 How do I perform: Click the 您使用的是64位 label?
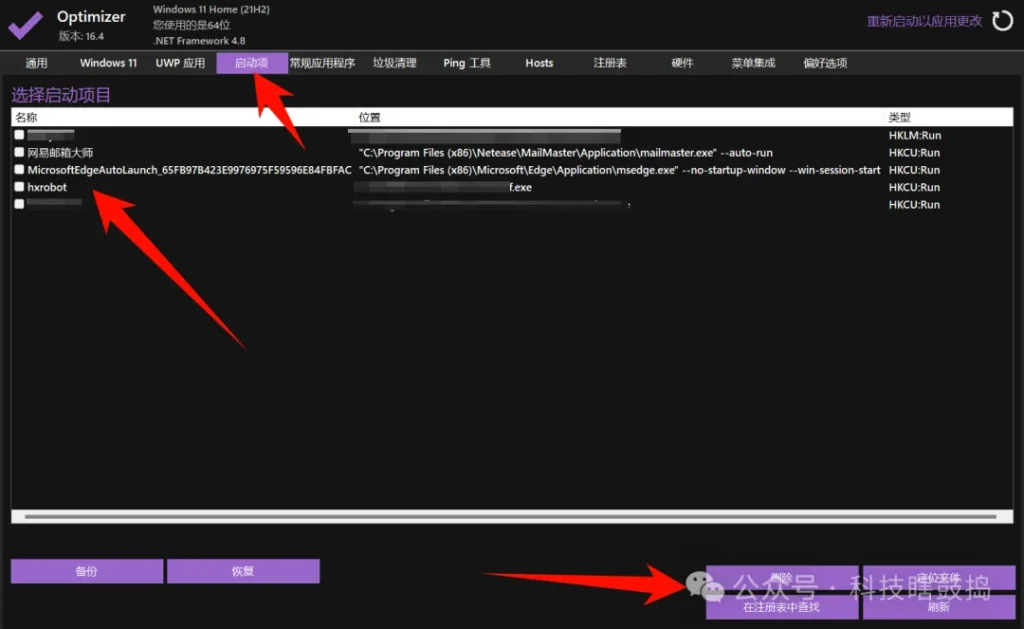tap(191, 25)
